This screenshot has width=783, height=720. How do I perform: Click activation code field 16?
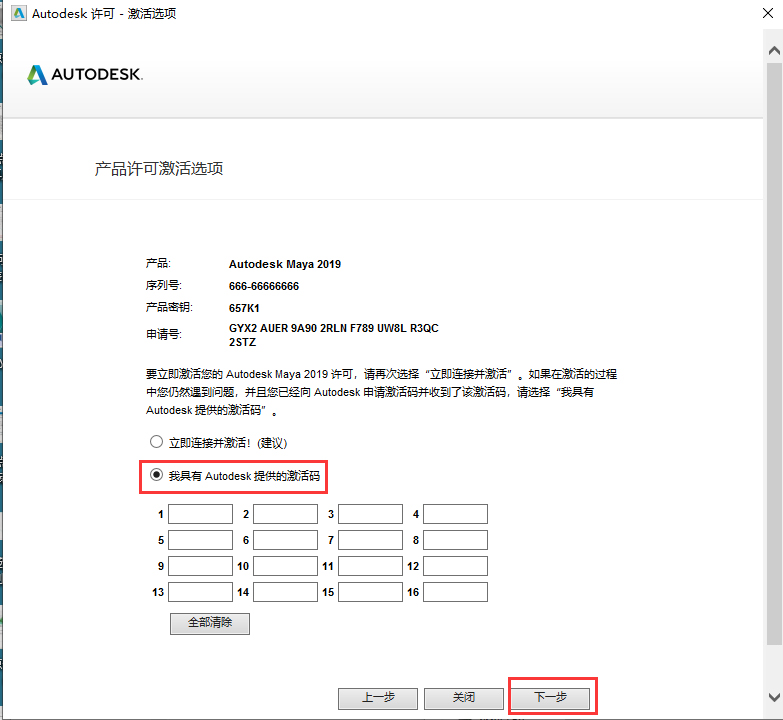click(x=455, y=592)
